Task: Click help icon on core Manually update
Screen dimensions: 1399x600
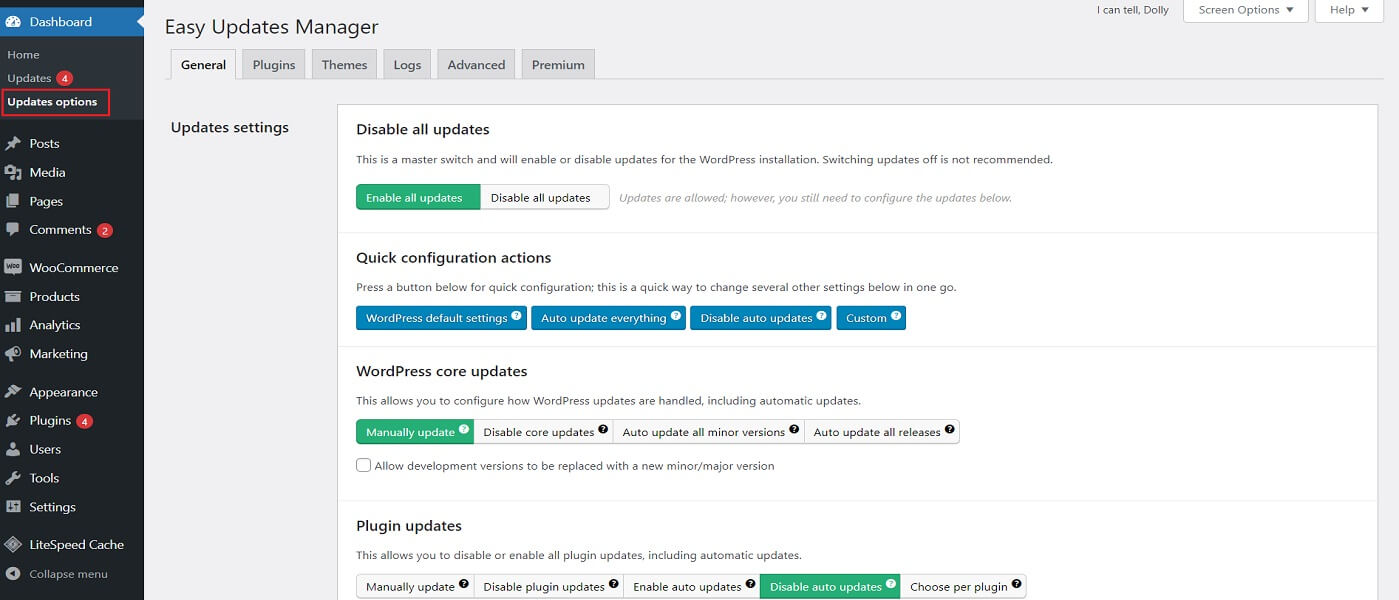Action: [464, 430]
